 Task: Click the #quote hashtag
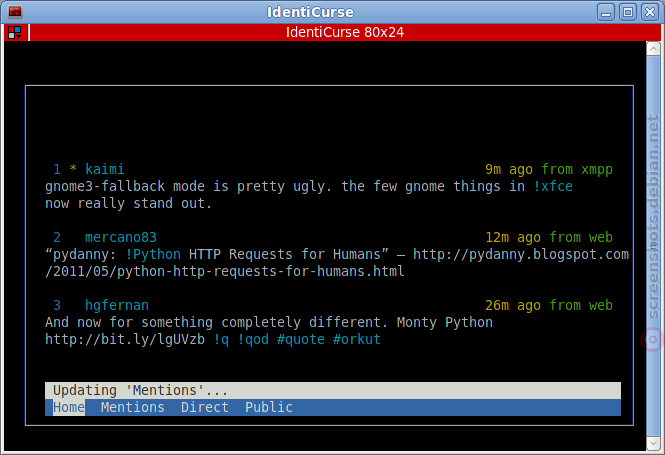(x=301, y=339)
